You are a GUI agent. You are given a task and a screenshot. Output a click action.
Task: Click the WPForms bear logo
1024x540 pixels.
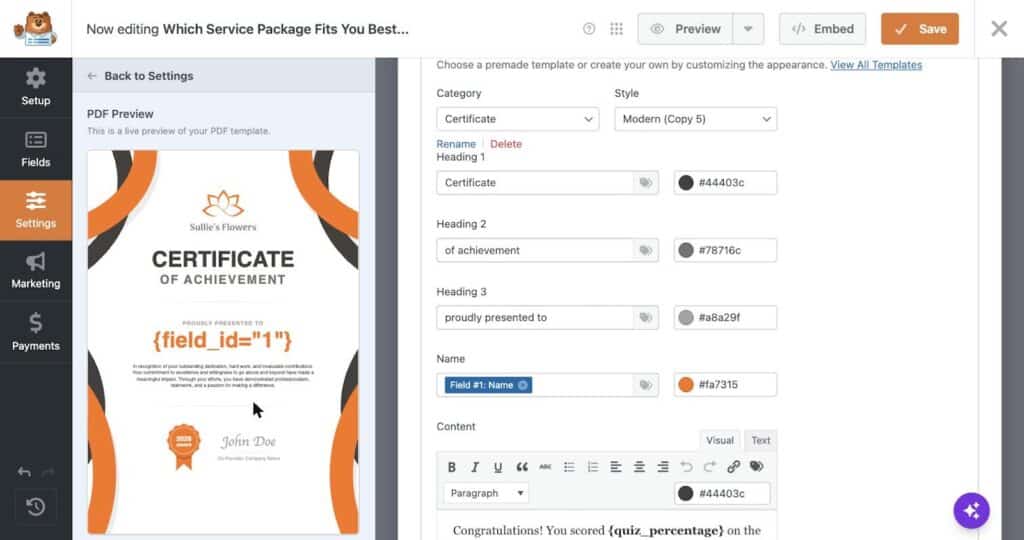pos(35,29)
